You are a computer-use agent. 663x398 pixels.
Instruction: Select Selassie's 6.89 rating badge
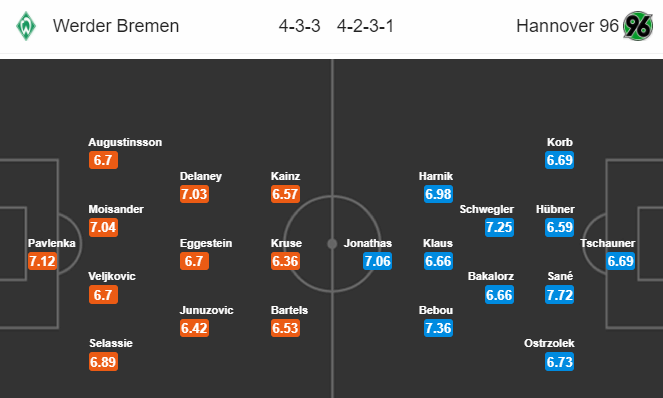[x=103, y=362]
